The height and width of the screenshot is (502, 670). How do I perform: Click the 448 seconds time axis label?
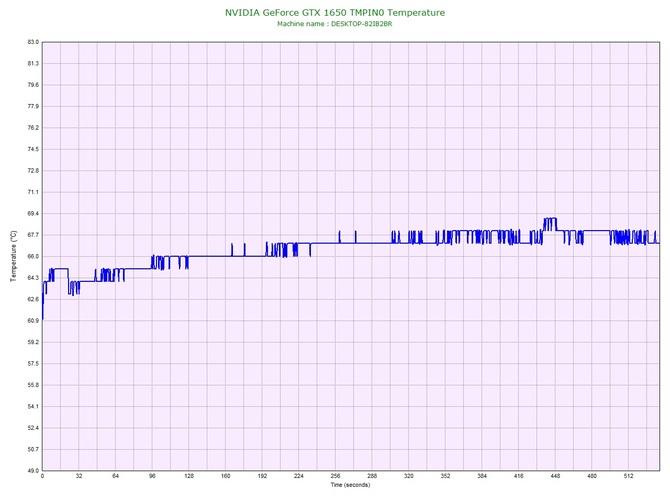point(555,476)
